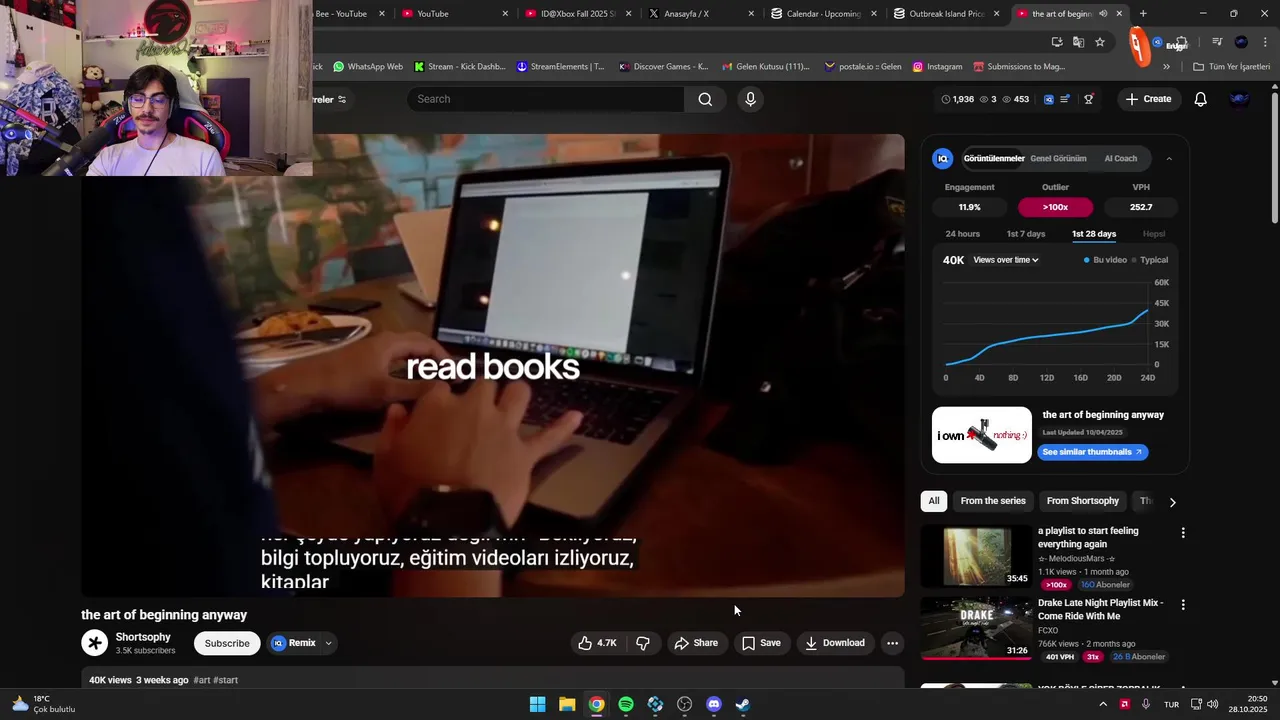Open the YouTube account avatar menu

[1239, 99]
